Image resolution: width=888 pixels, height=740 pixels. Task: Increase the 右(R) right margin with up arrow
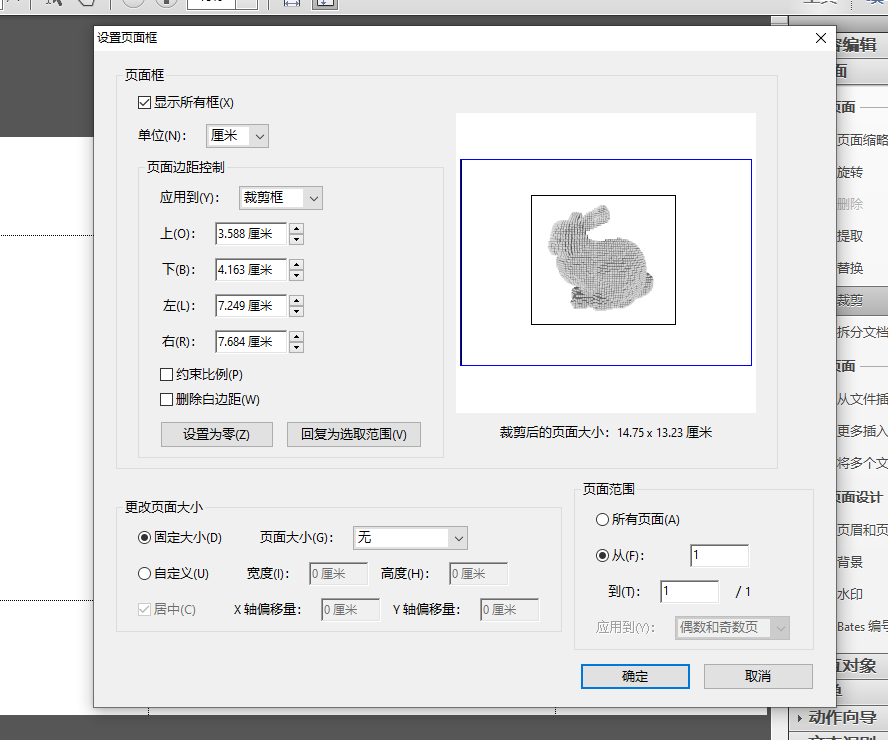pos(297,336)
